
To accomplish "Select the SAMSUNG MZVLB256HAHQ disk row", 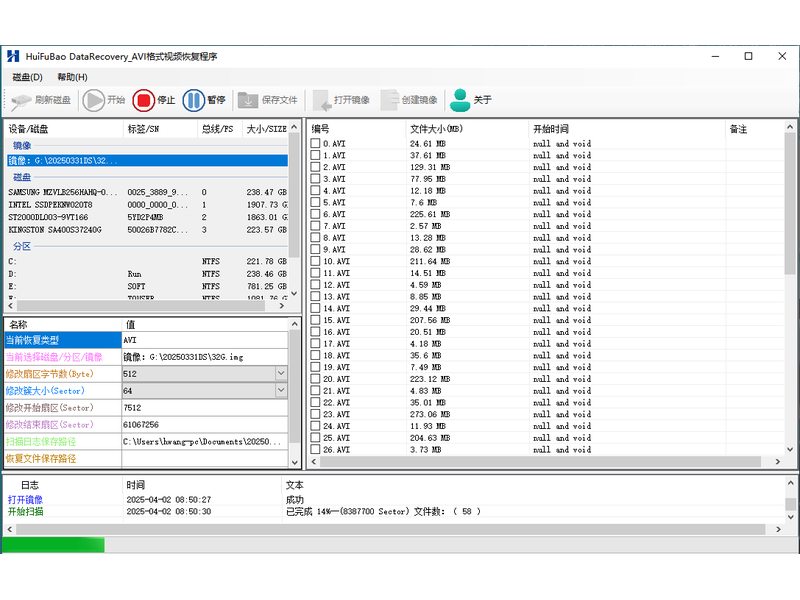I will 147,192.
